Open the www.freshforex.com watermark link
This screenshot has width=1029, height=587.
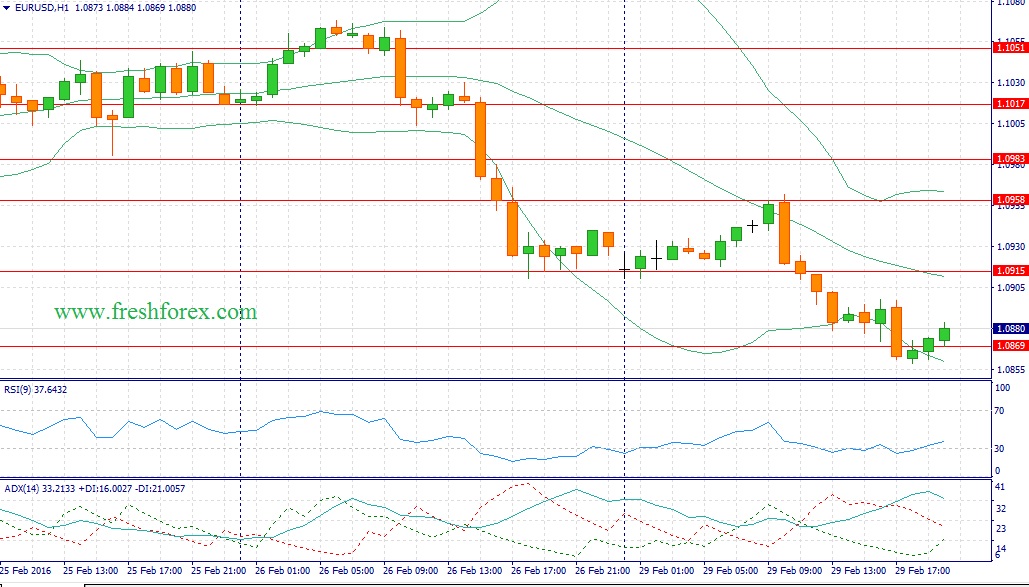pyautogui.click(x=155, y=312)
